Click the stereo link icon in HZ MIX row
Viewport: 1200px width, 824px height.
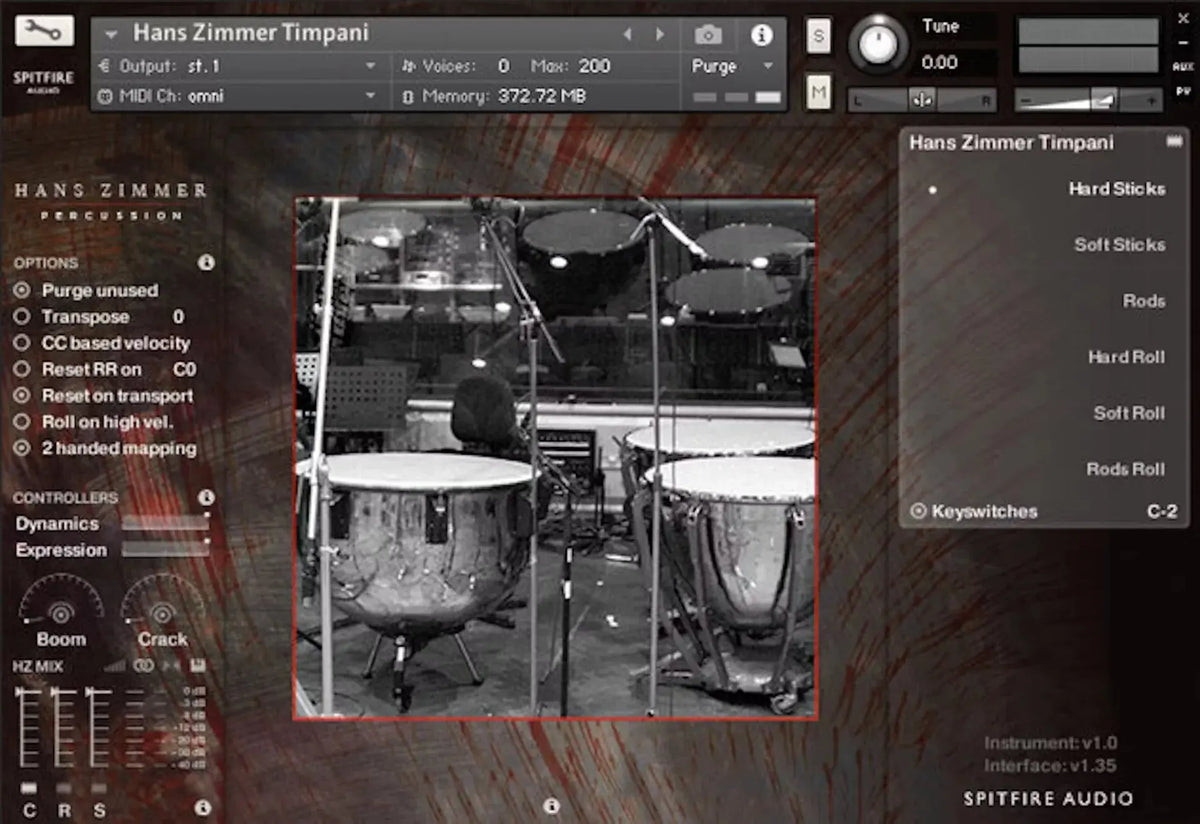pos(142,665)
